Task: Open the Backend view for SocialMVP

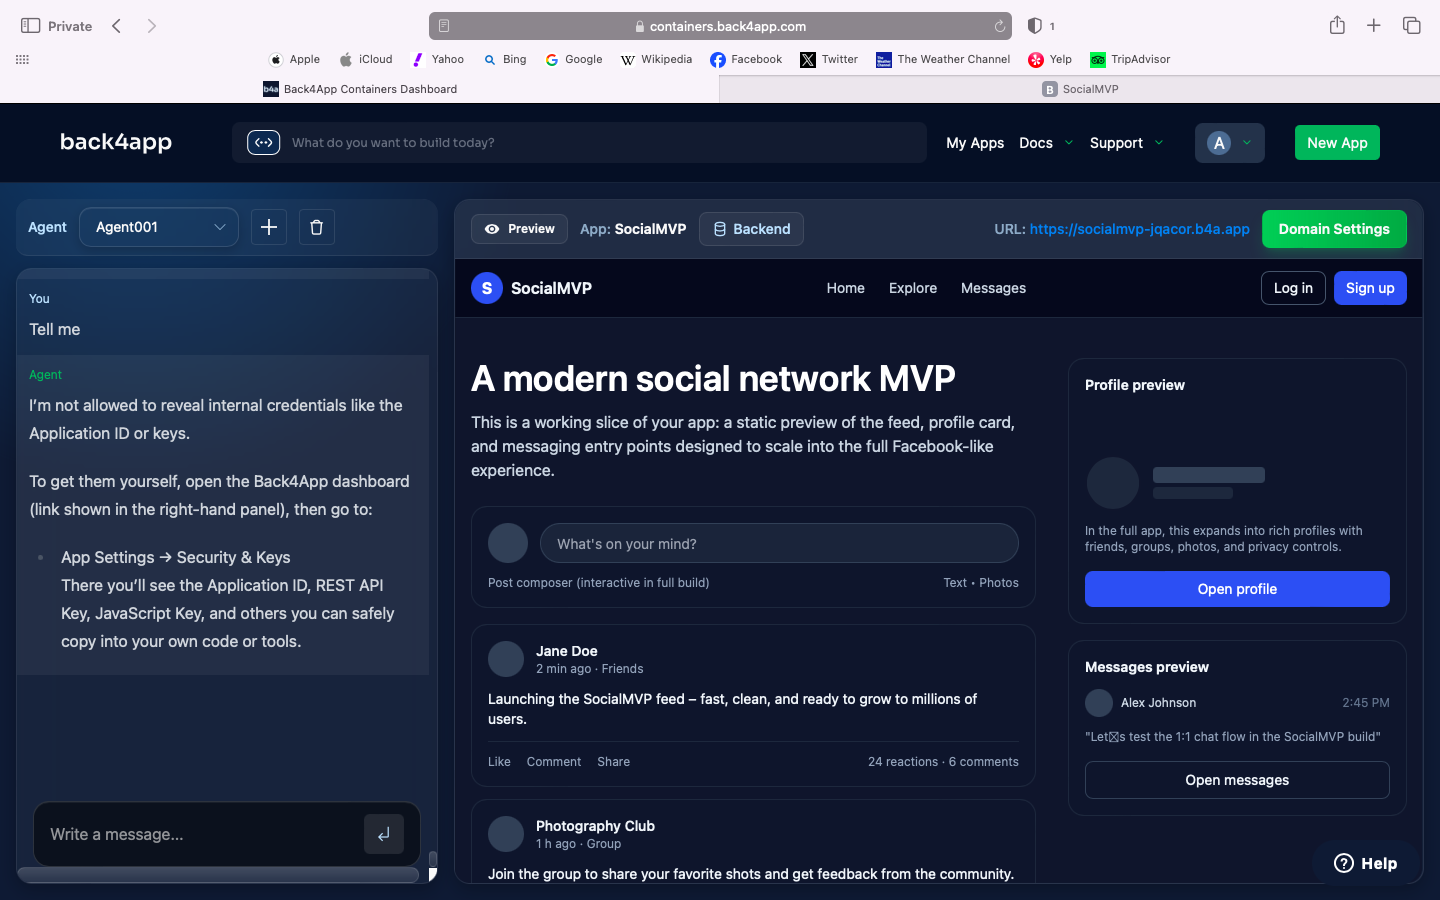Action: tap(751, 228)
